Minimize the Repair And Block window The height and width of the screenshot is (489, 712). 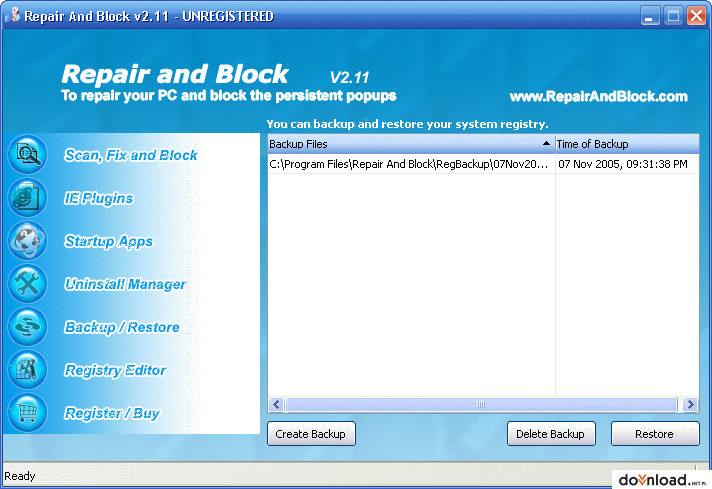[x=650, y=16]
